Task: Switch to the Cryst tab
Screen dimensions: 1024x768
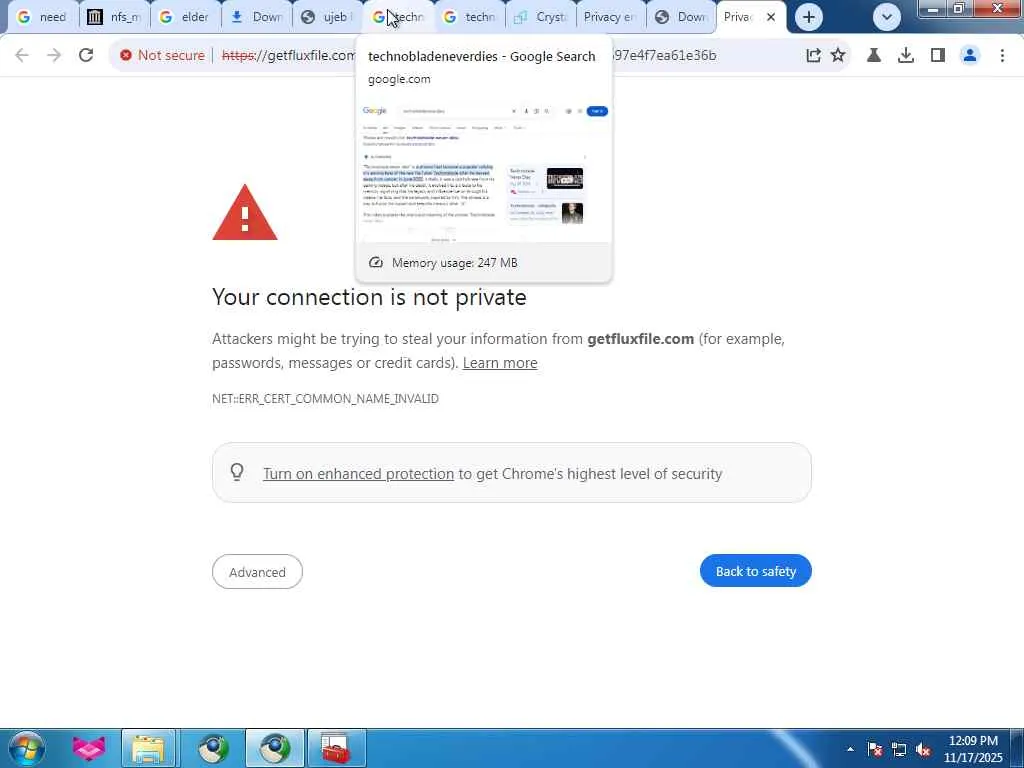Action: point(541,17)
